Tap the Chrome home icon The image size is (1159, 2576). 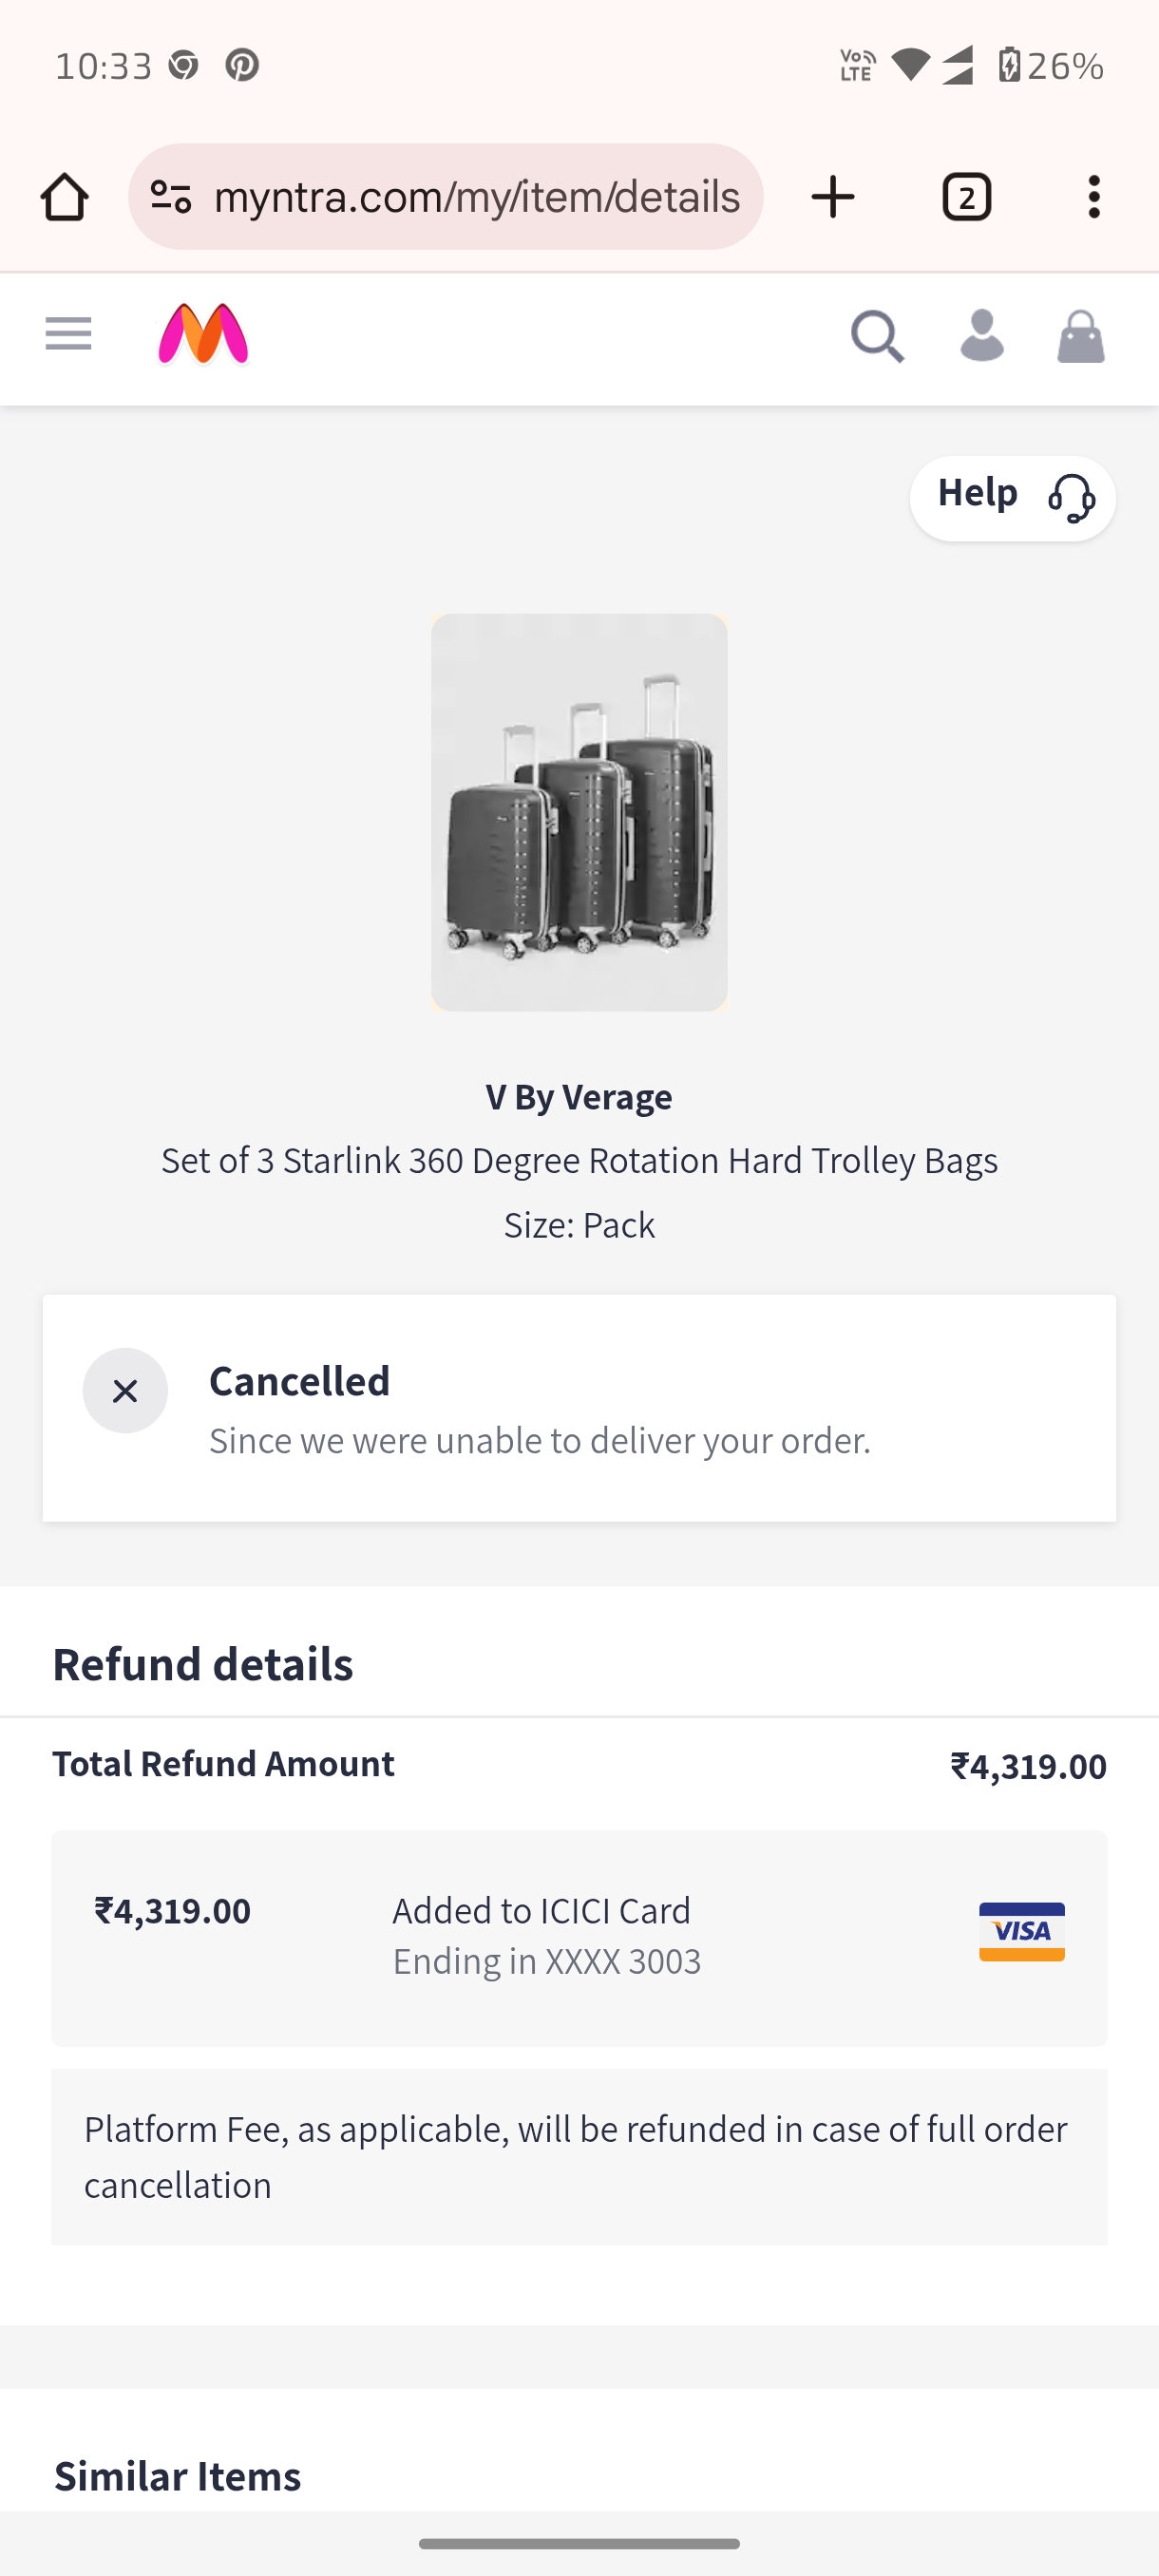coord(65,197)
